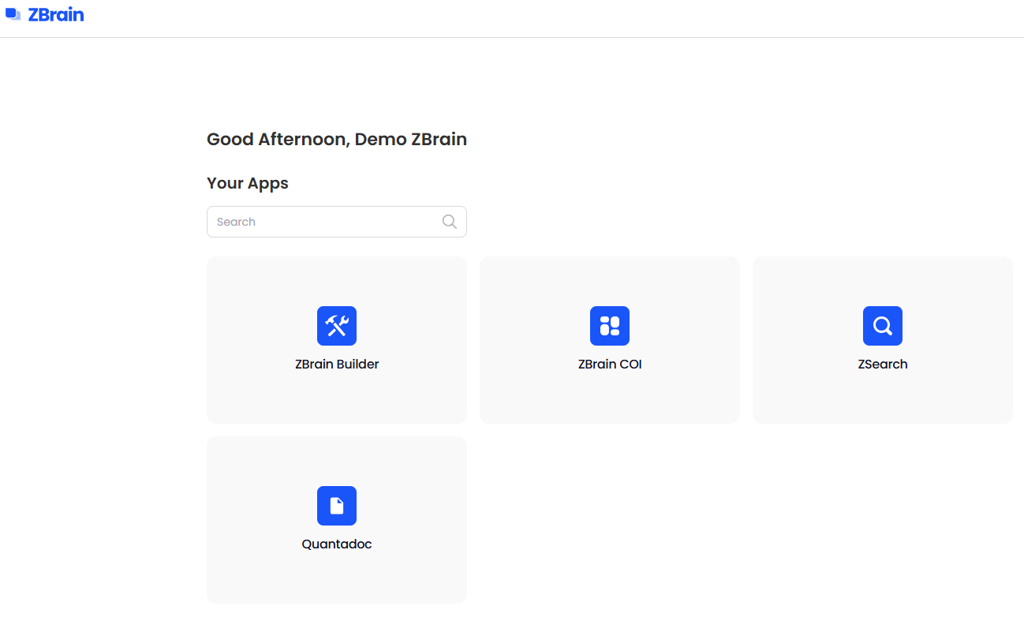The image size is (1024, 621).
Task: Click the hammer-and-wrench ZBrain Builder icon
Action: [x=336, y=326]
